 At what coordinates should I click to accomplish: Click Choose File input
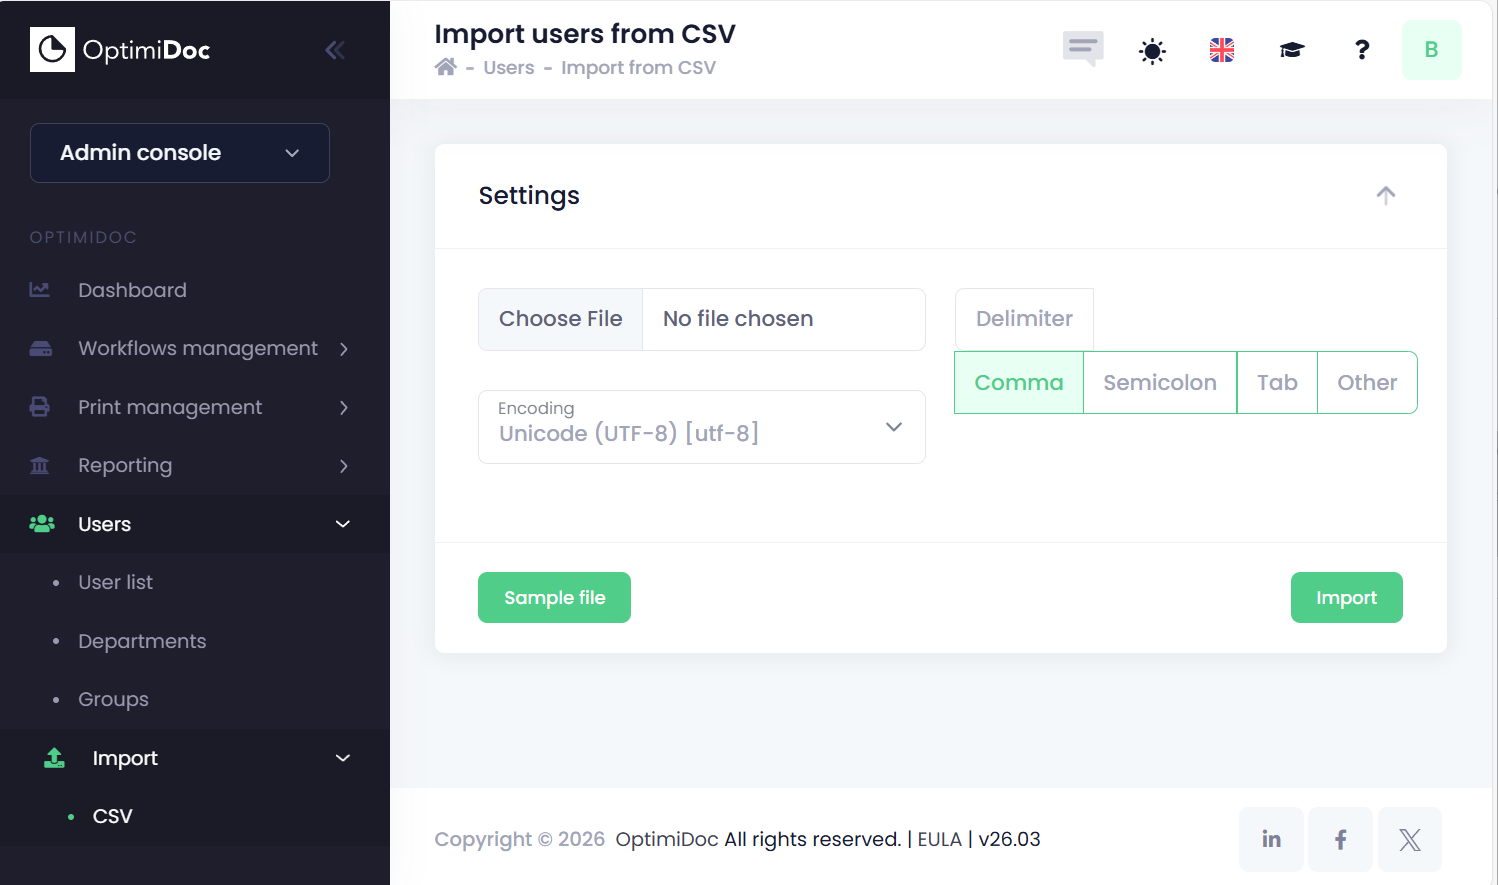click(x=561, y=319)
